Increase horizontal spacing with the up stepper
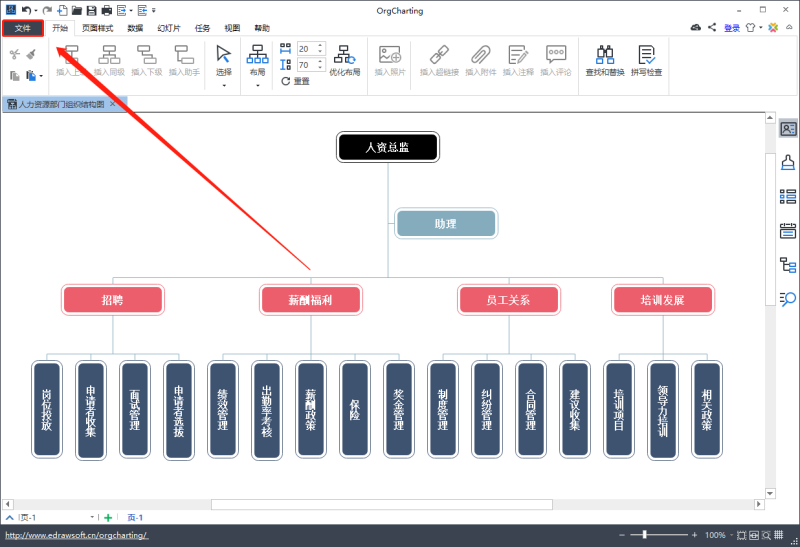The image size is (800, 547). click(x=320, y=46)
